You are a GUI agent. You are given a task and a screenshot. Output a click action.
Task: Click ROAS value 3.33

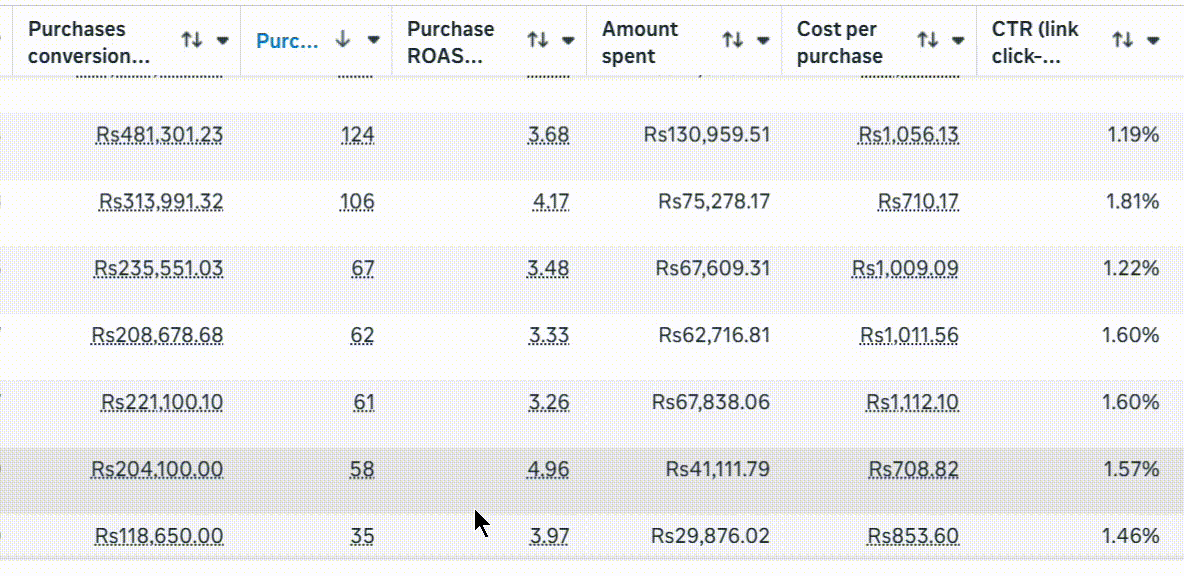click(549, 334)
